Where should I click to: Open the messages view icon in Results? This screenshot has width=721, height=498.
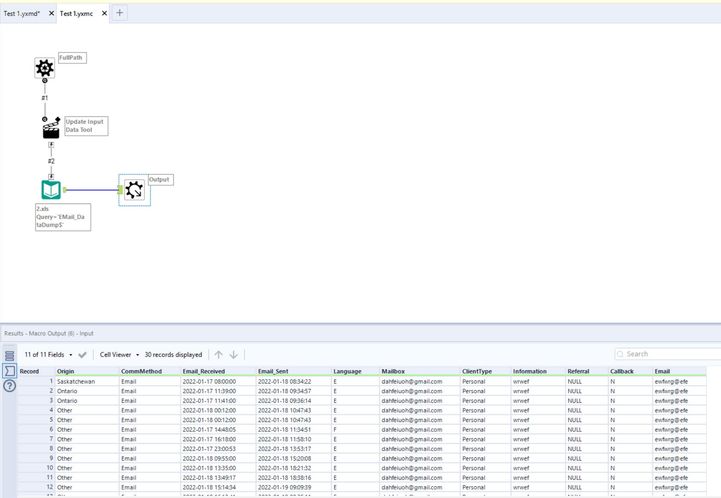point(10,371)
